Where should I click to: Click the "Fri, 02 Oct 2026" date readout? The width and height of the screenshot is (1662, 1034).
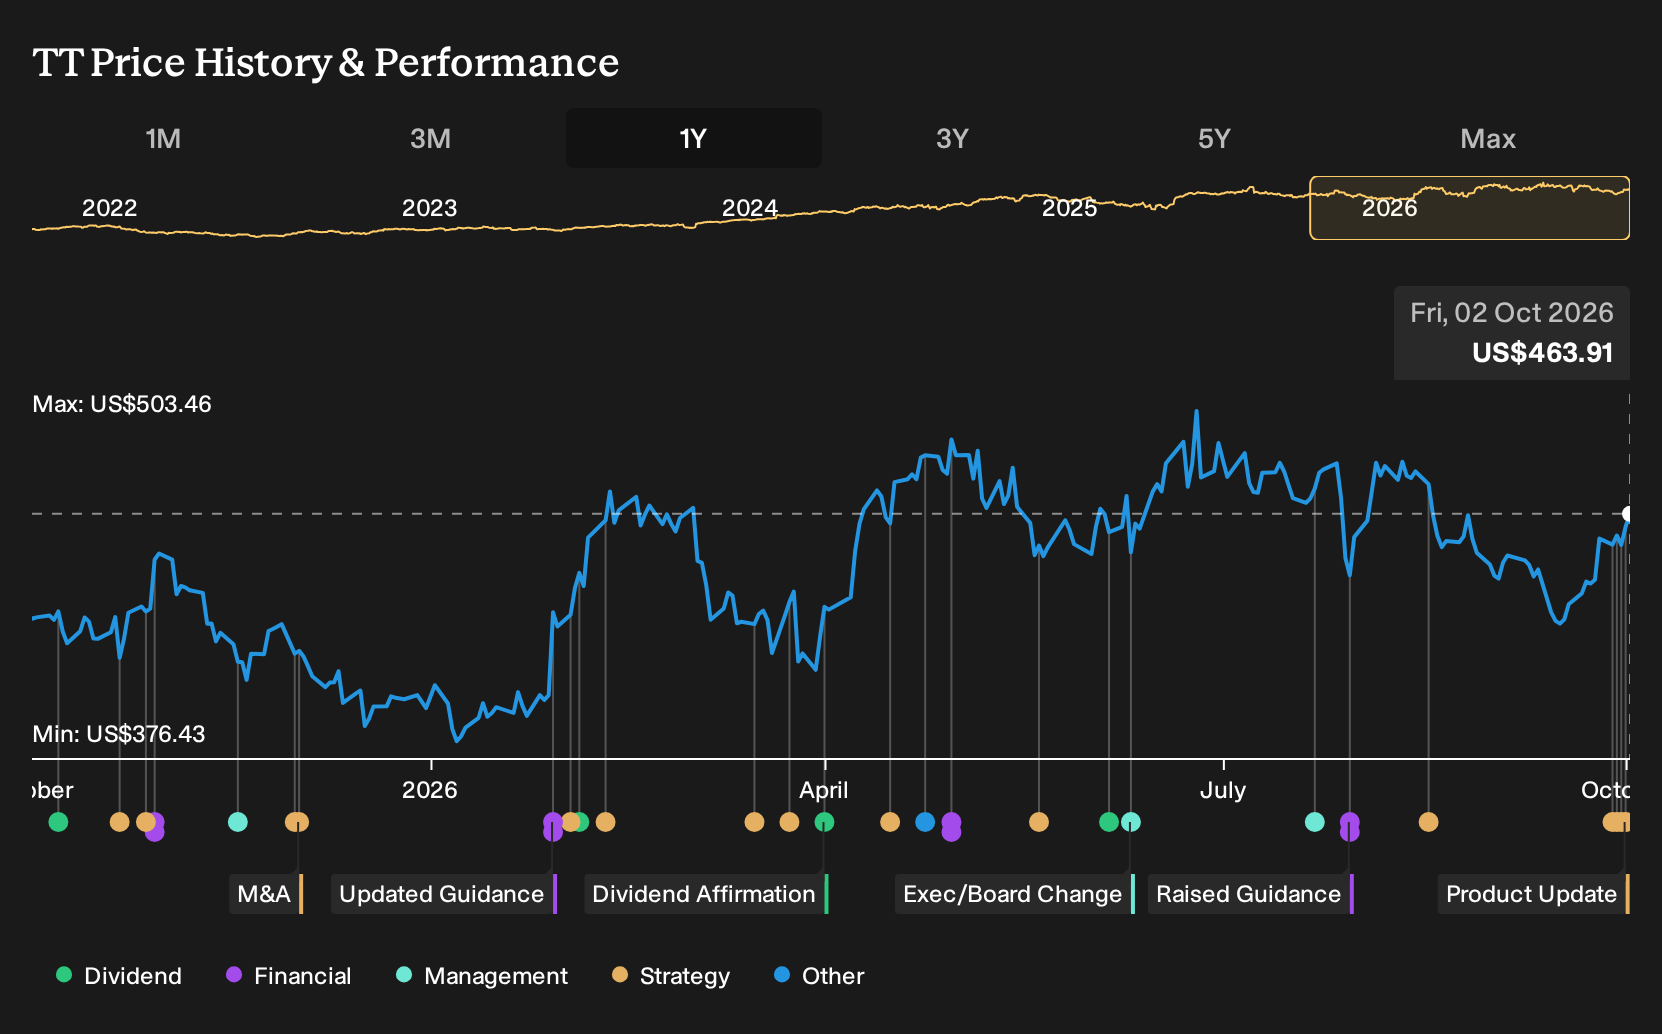(1512, 313)
